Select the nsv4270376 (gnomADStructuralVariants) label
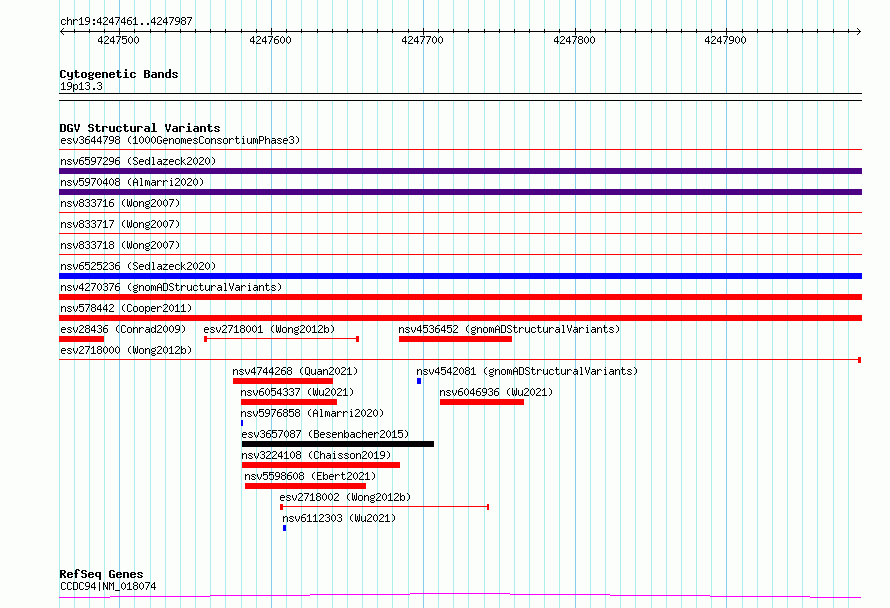The width and height of the screenshot is (890, 608). pyautogui.click(x=171, y=287)
